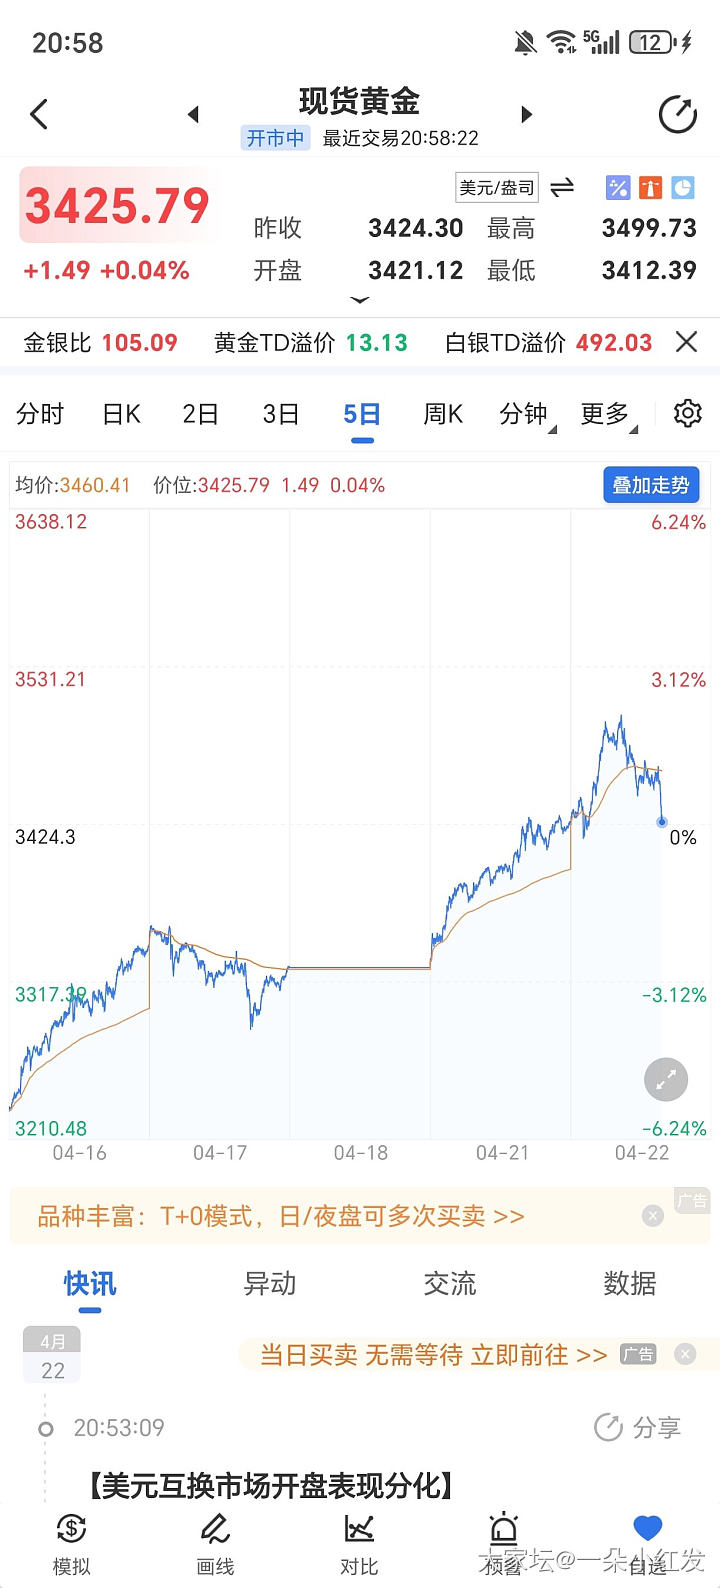Image resolution: width=720 pixels, height=1588 pixels.
Task: Toggle the blue percent display icon
Action: point(618,187)
